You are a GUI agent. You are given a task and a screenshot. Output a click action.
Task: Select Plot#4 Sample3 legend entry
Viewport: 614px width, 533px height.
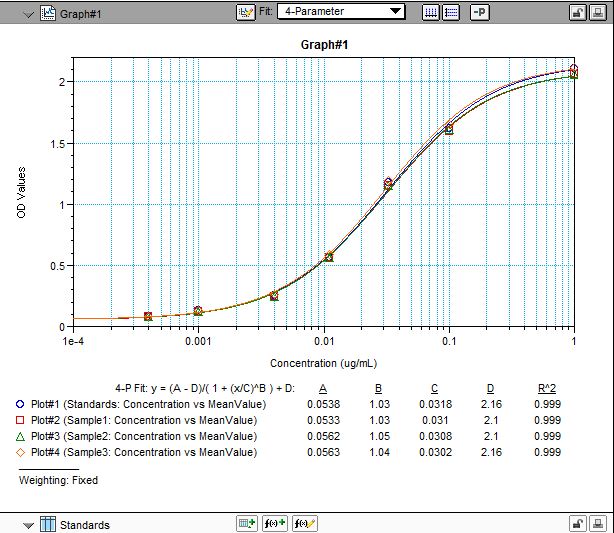[144, 452]
